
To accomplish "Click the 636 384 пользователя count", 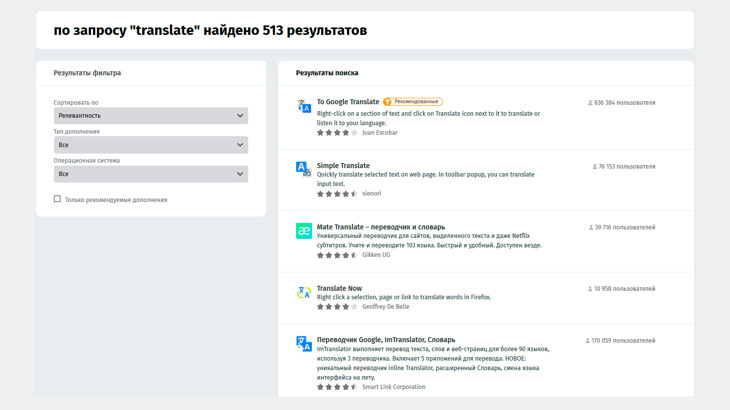I will click(624, 103).
